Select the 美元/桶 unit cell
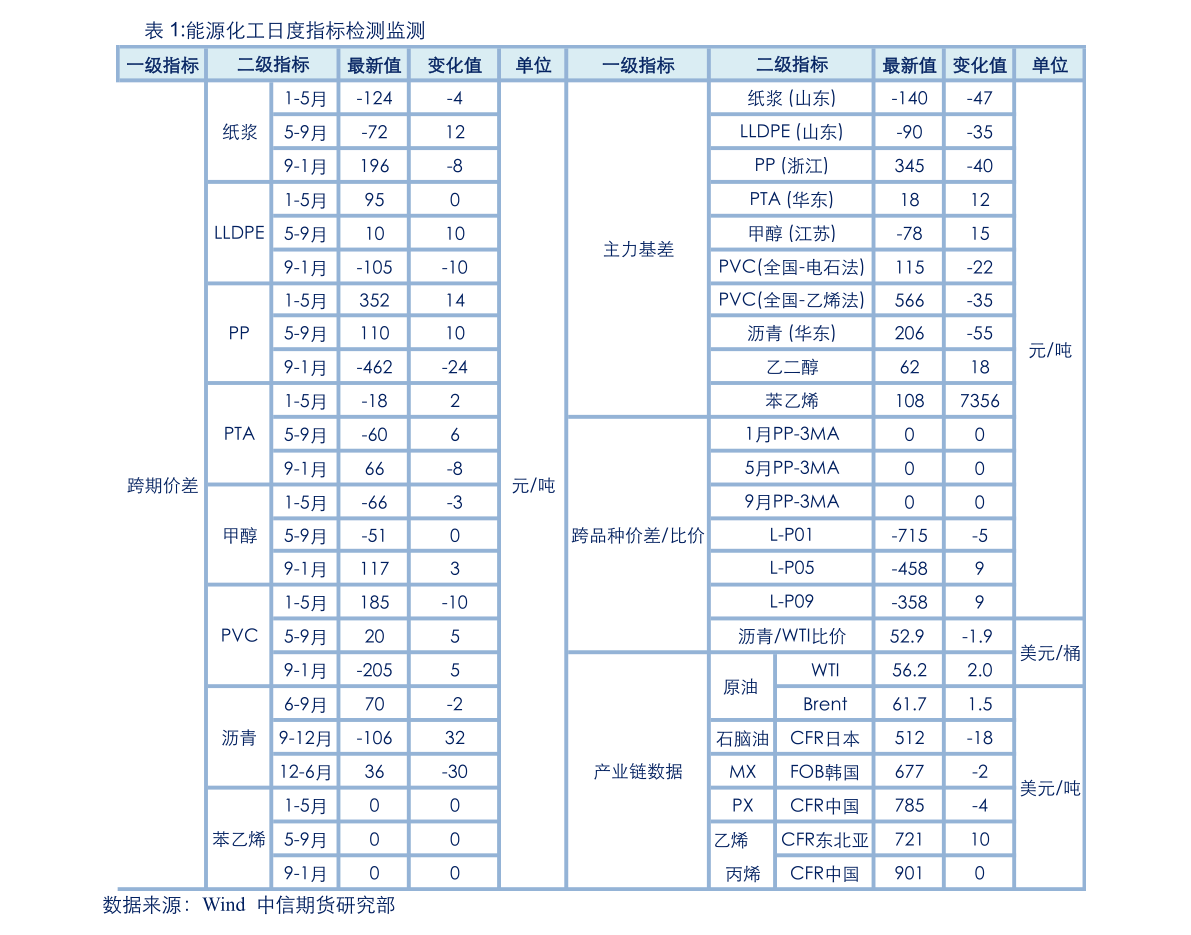 1049,653
